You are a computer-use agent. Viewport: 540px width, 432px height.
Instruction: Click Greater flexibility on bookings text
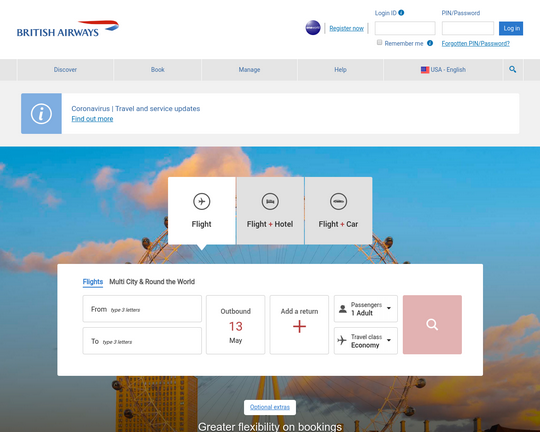tap(270, 427)
